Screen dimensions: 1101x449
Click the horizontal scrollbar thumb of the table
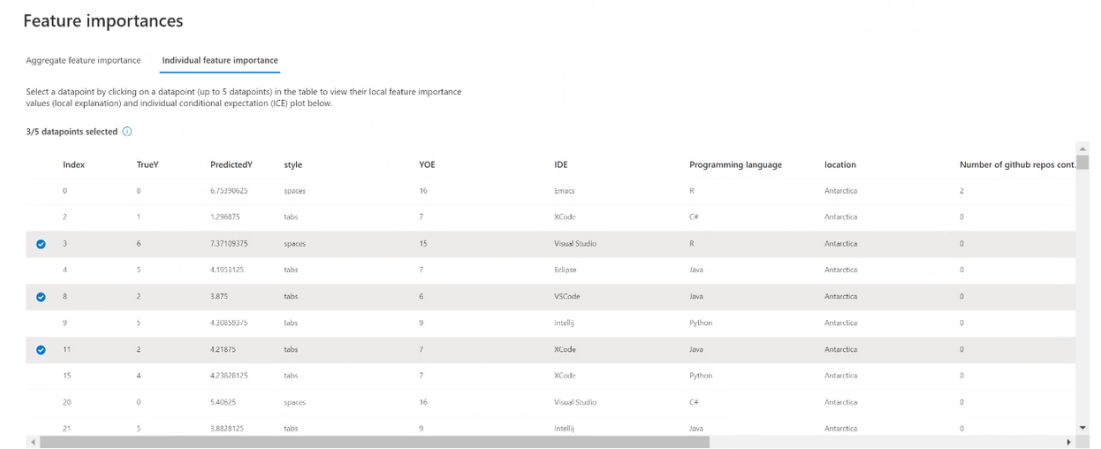[370, 441]
